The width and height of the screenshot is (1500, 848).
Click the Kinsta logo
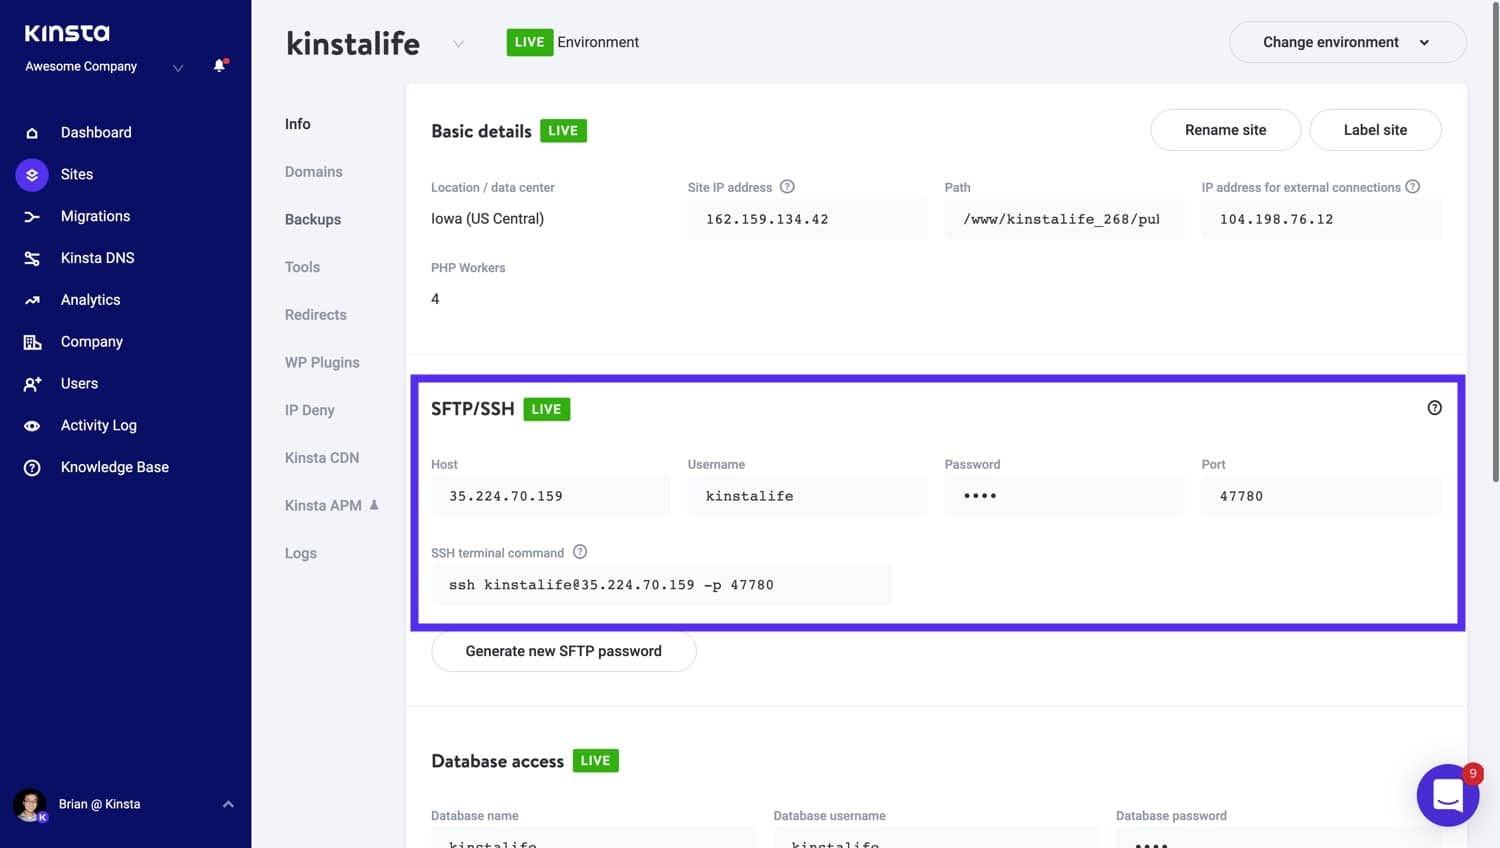67,33
